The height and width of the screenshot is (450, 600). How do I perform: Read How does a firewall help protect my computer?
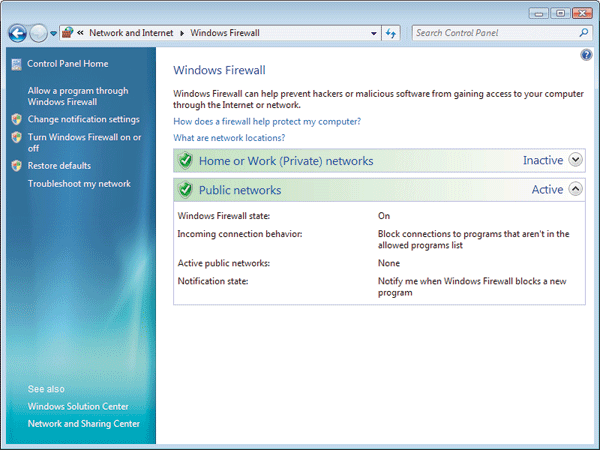pos(267,122)
